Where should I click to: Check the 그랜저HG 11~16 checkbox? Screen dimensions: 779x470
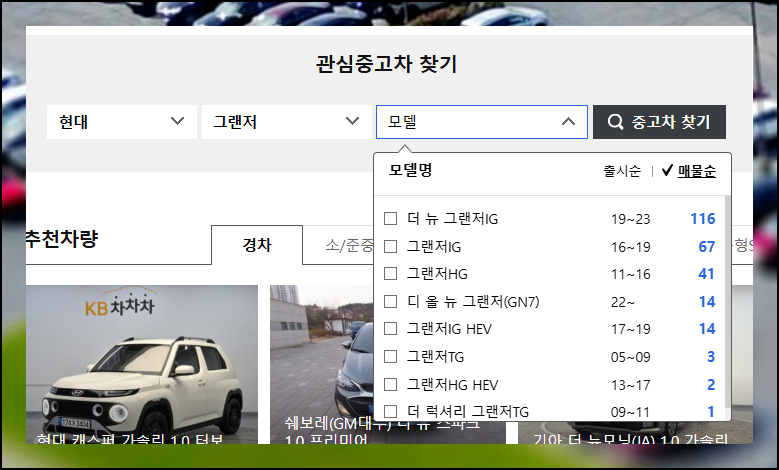coord(390,274)
